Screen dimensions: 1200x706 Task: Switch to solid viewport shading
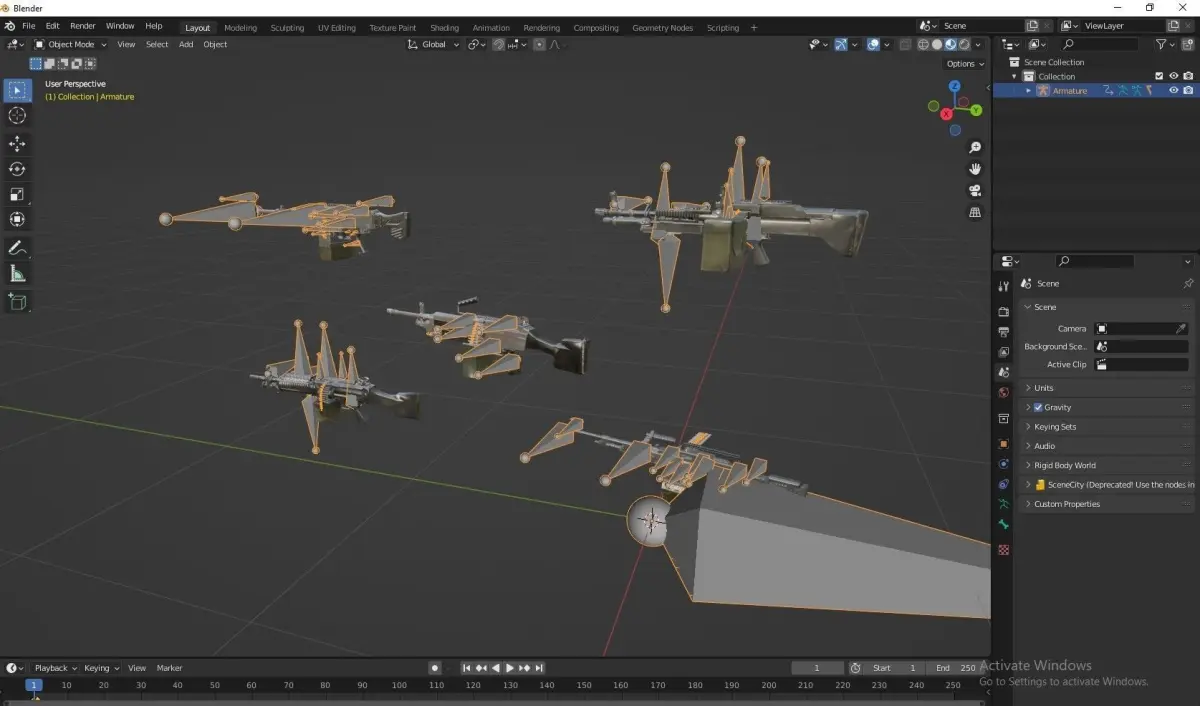coord(937,44)
